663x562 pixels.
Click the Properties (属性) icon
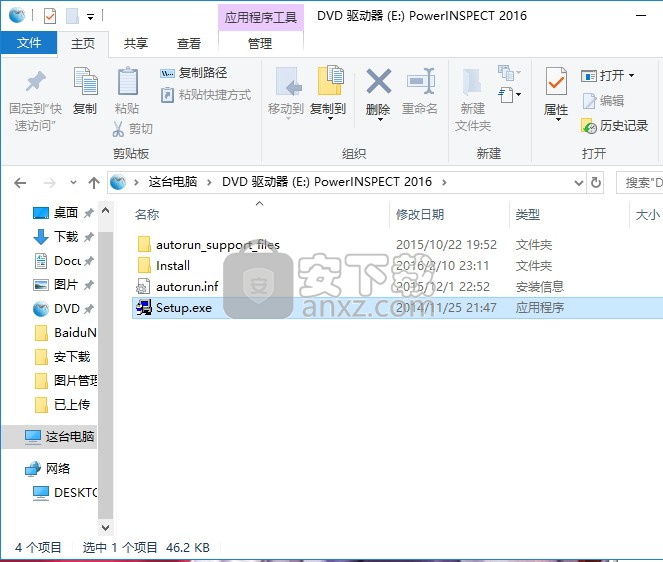[x=556, y=81]
